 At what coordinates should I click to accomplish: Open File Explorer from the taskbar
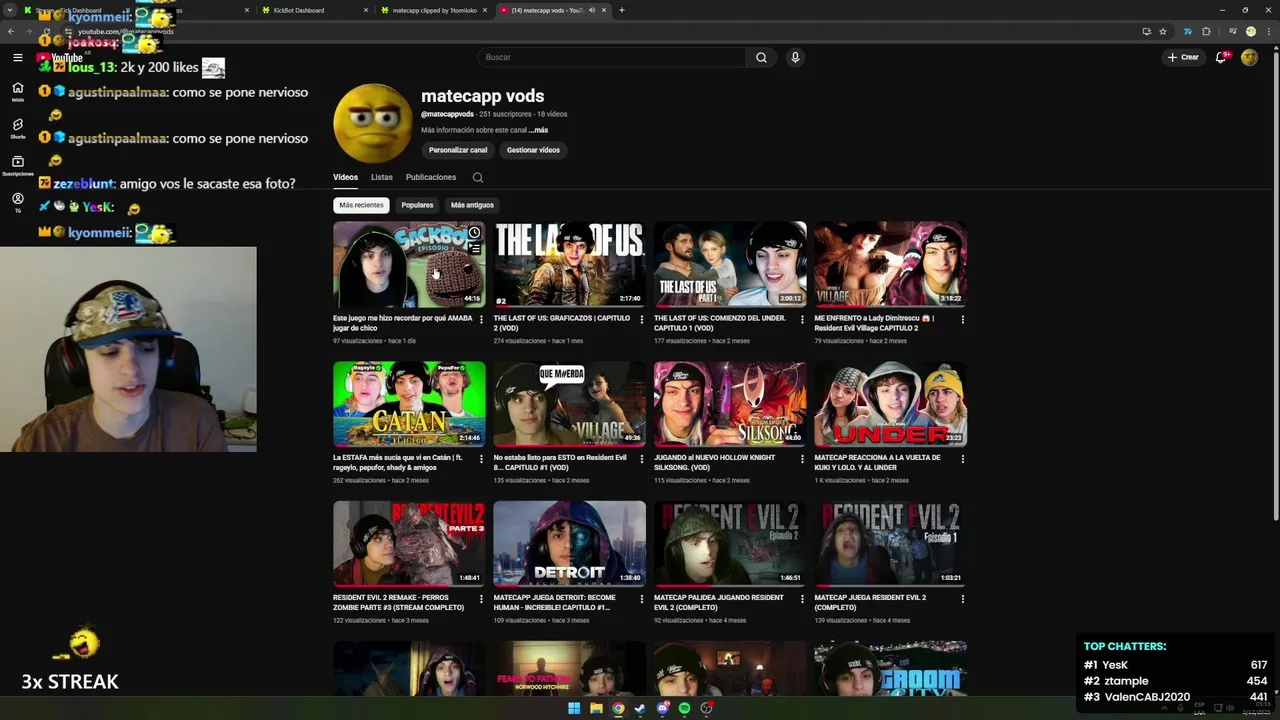596,708
